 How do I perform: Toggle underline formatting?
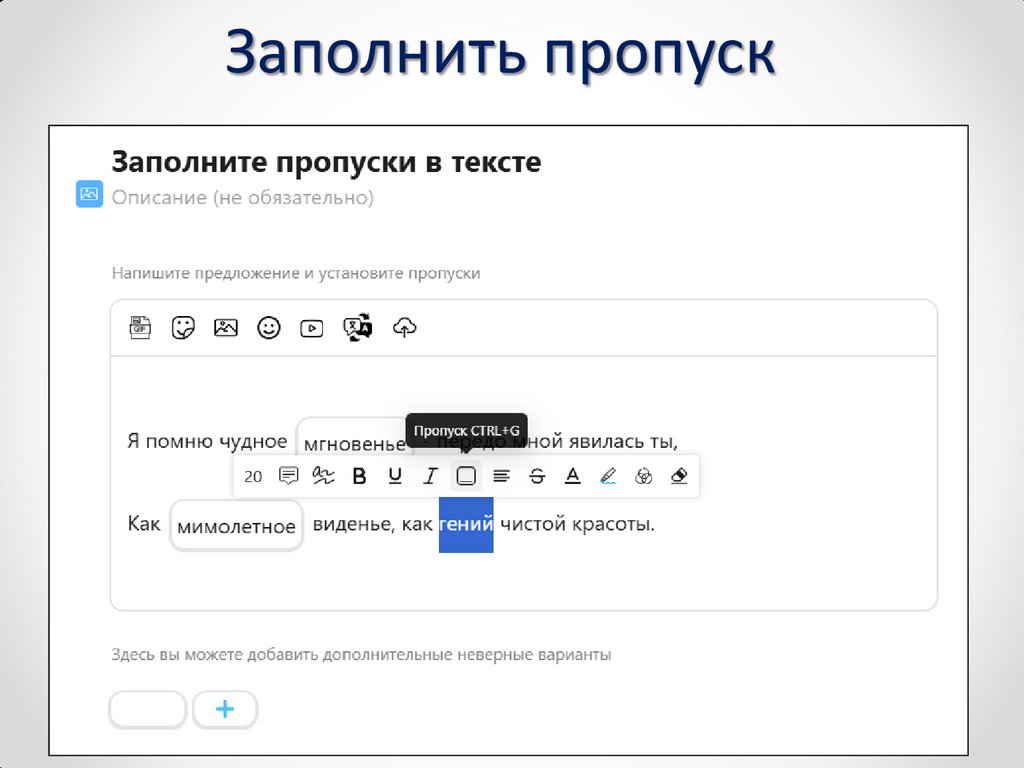pos(394,476)
